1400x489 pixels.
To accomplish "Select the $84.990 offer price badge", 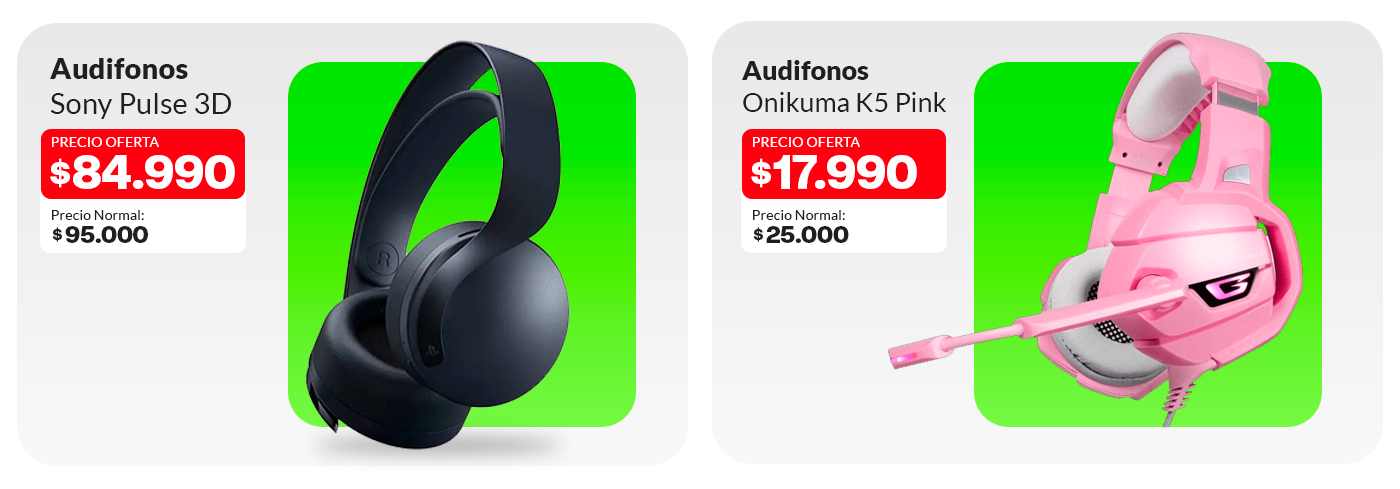I will click(x=143, y=164).
